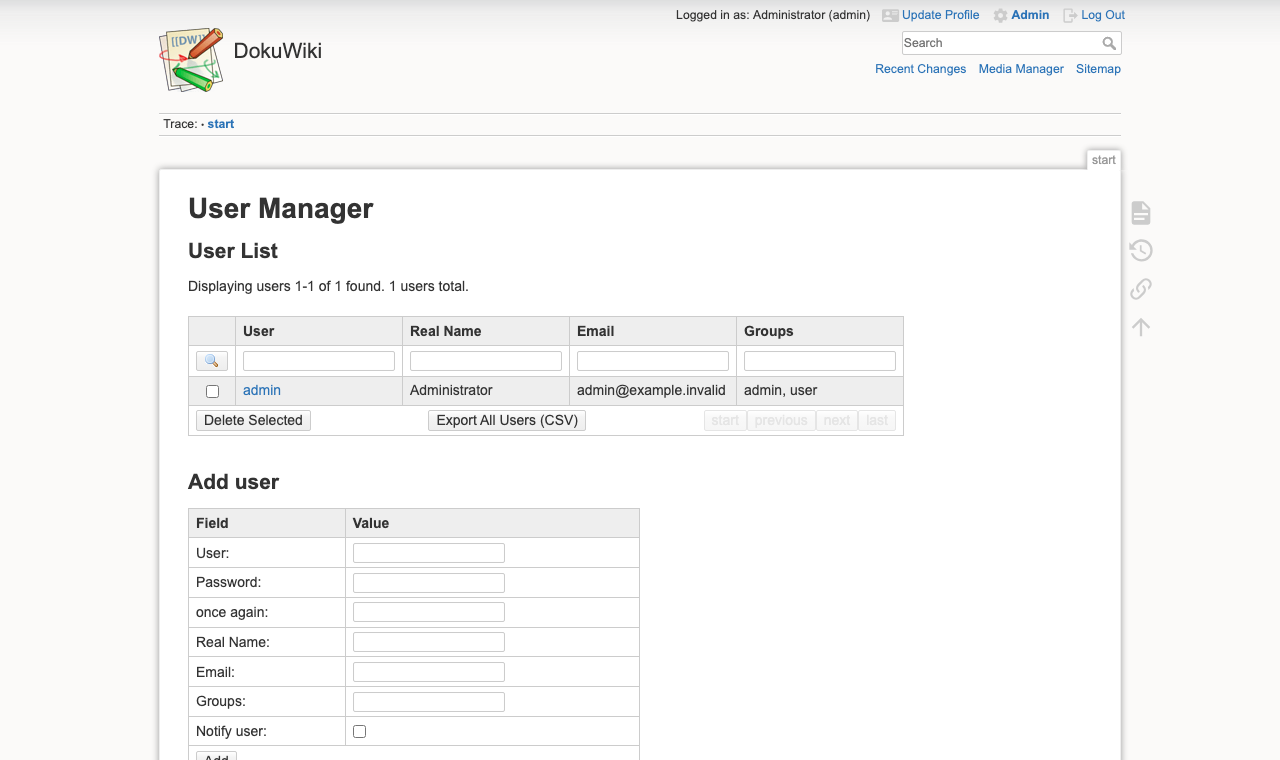The height and width of the screenshot is (760, 1280).
Task: Focus the Add user User field
Action: point(429,553)
